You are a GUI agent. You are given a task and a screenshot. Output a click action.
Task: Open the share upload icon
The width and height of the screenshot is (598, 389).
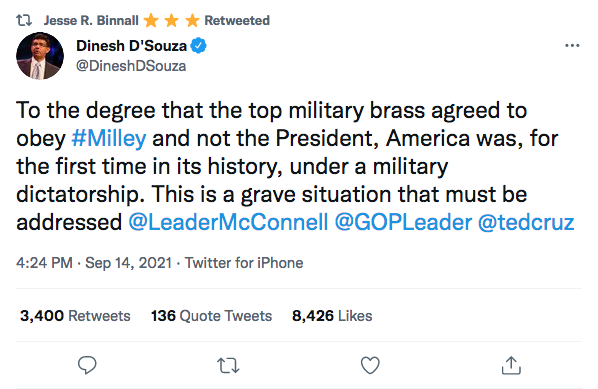pyautogui.click(x=511, y=365)
